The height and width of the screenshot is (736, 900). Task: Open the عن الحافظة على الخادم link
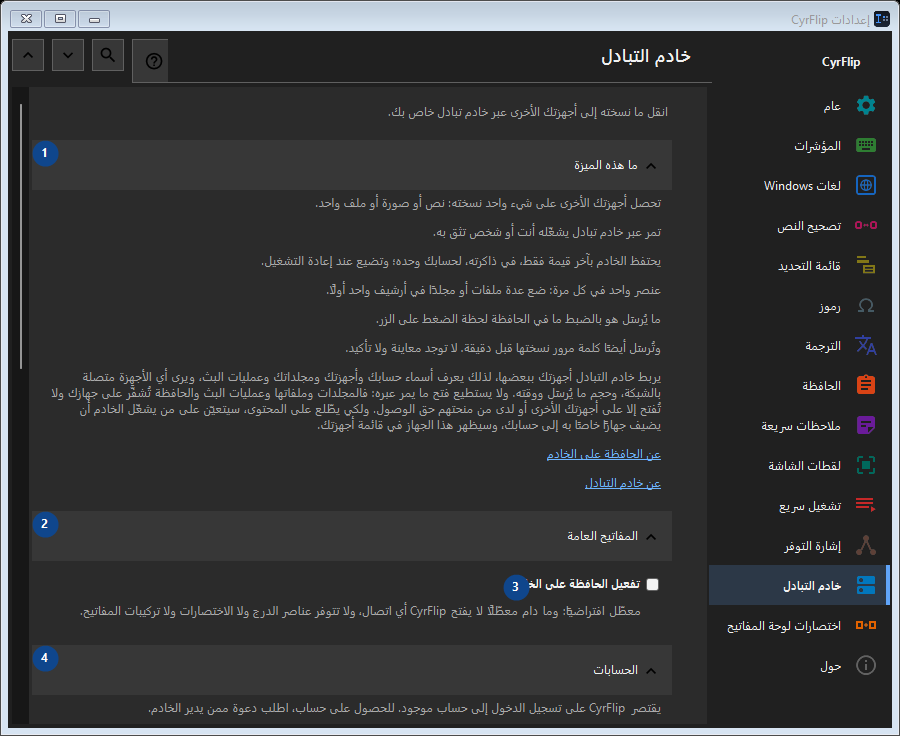(x=603, y=454)
